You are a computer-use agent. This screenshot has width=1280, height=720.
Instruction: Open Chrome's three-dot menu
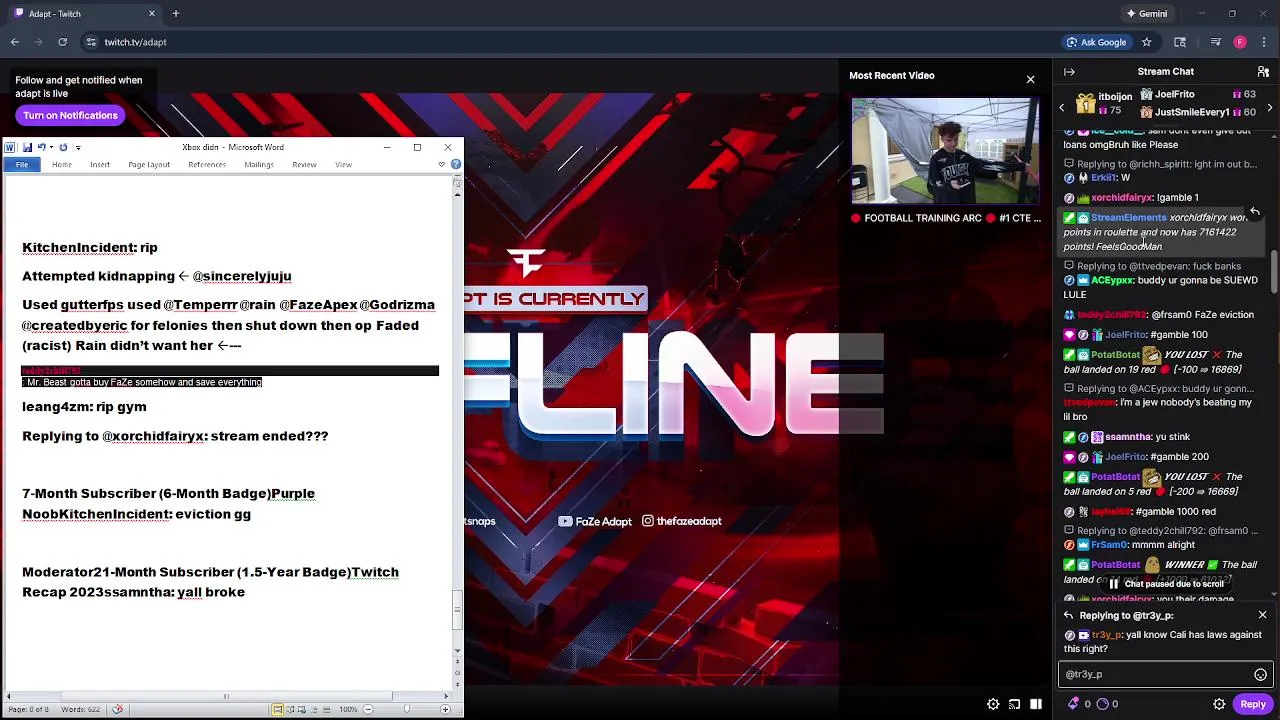(1263, 42)
